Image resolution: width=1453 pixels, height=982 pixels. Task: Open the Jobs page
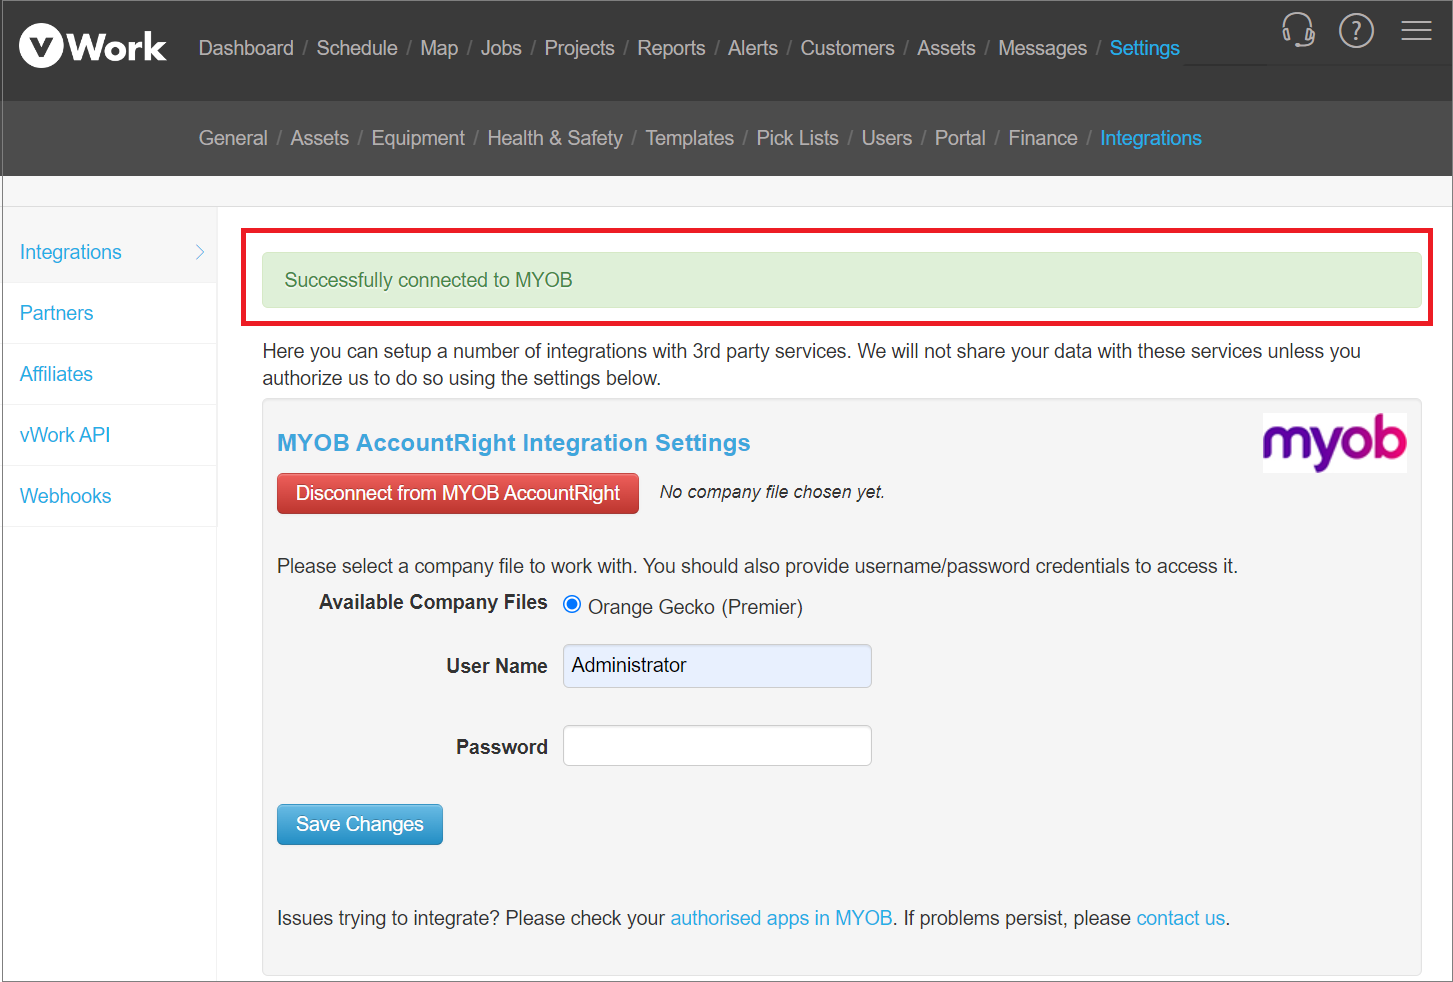501,48
